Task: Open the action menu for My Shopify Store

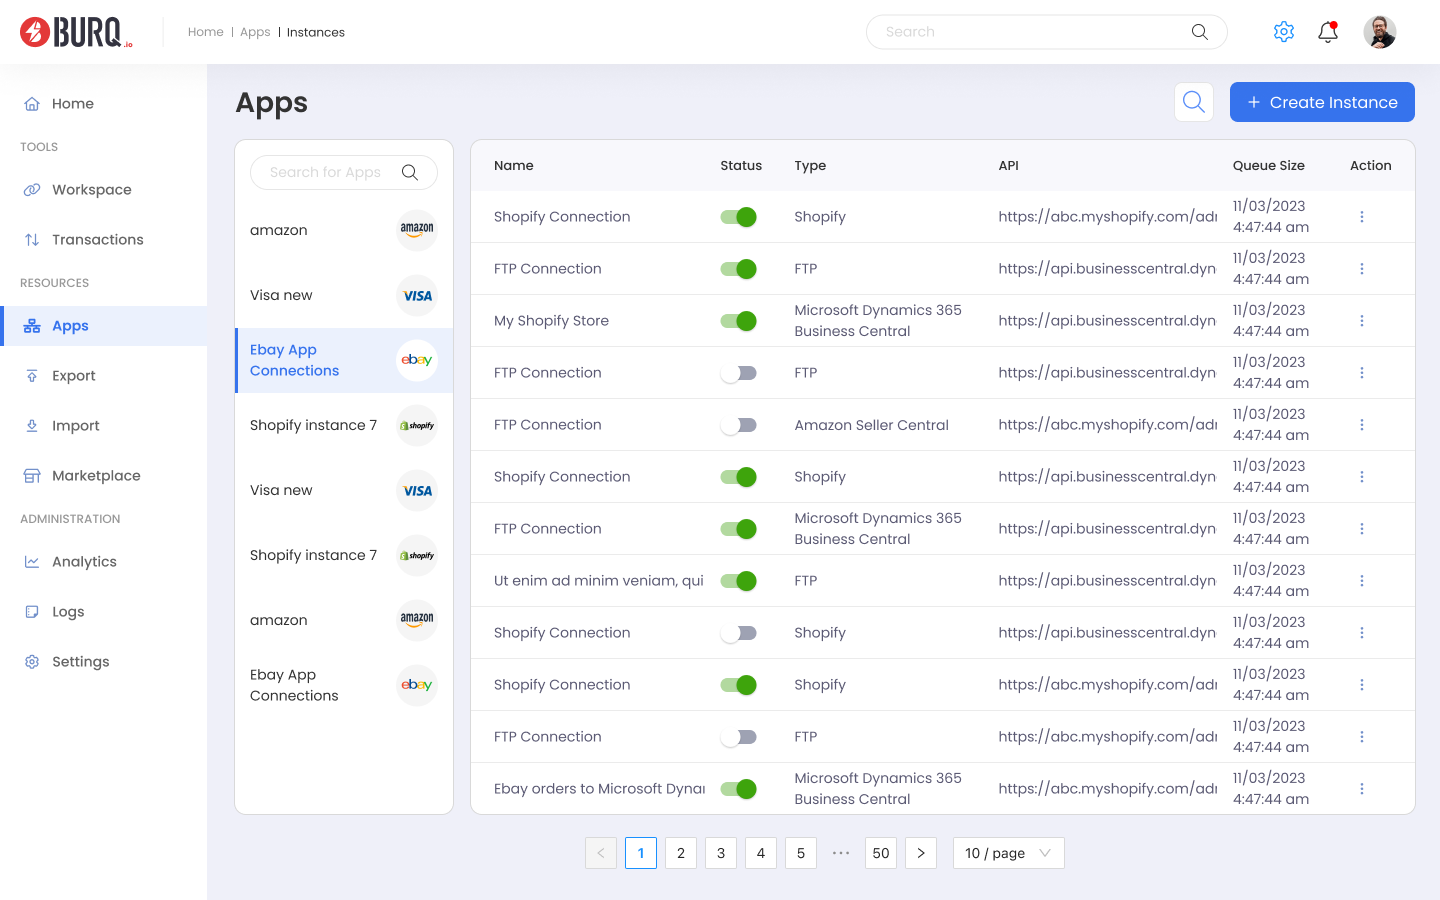Action: (1362, 320)
